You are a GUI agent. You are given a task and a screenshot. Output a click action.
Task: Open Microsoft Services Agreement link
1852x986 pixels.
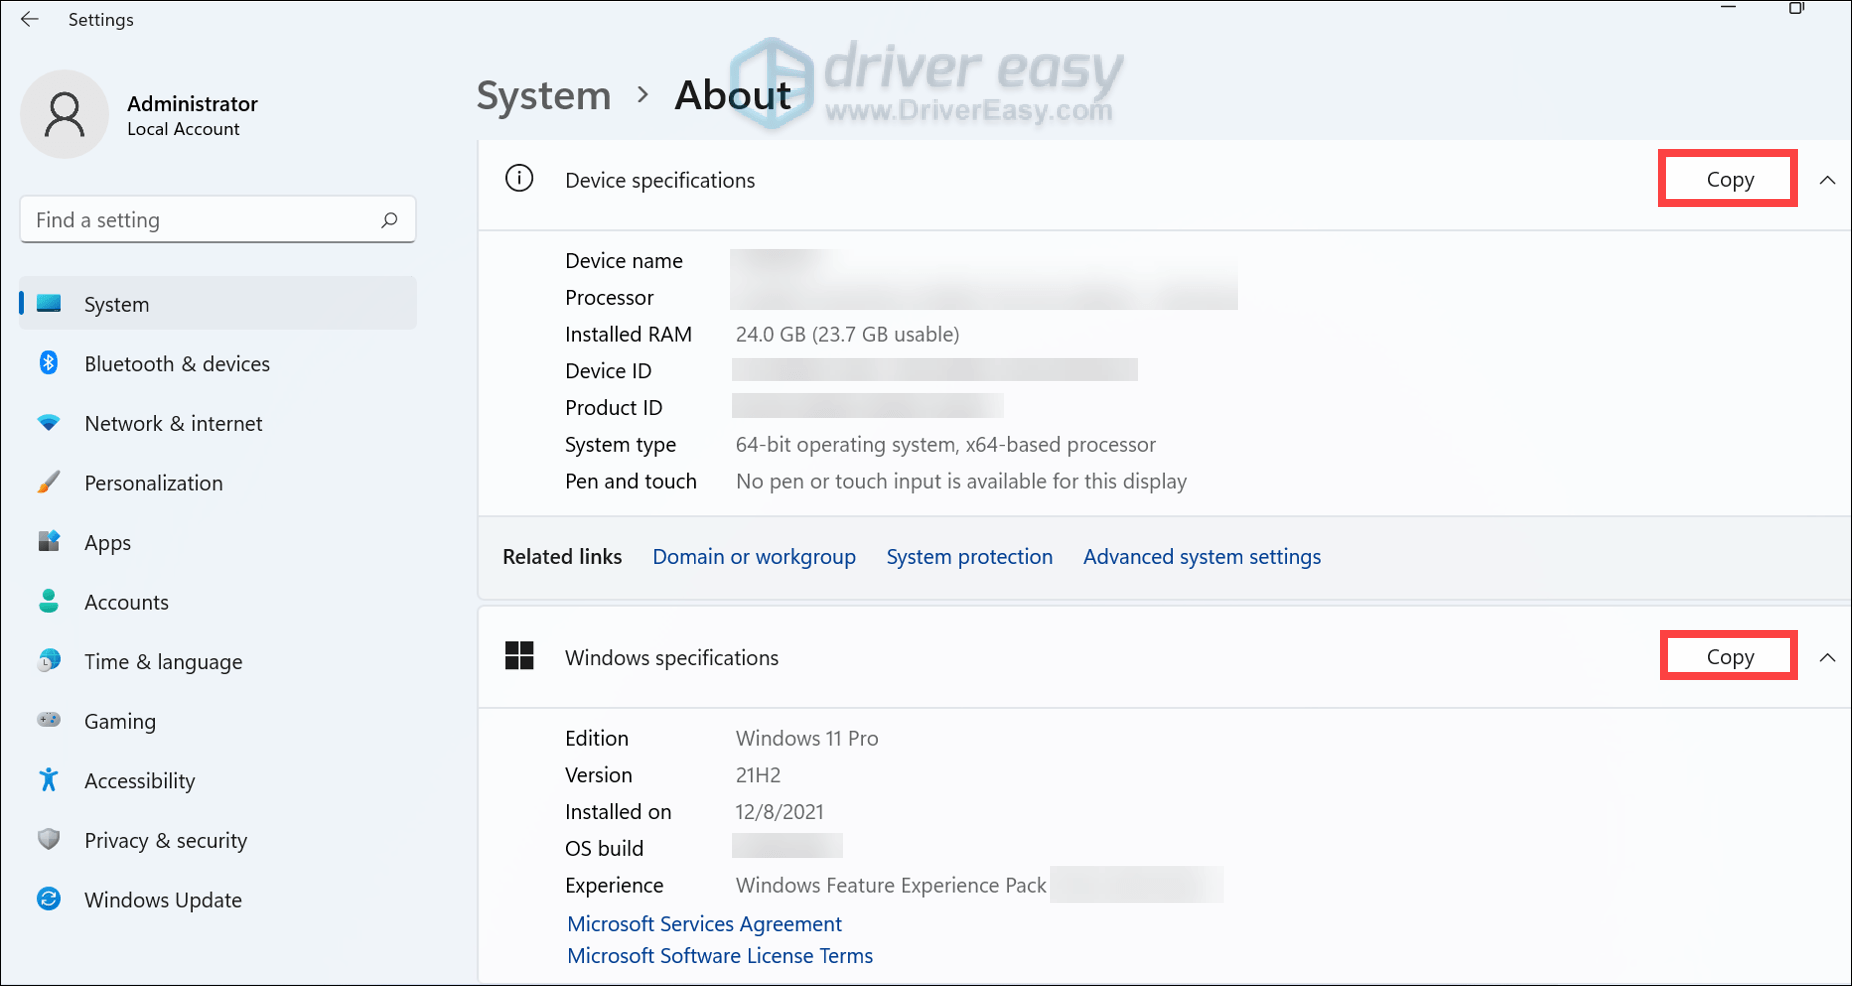[704, 924]
